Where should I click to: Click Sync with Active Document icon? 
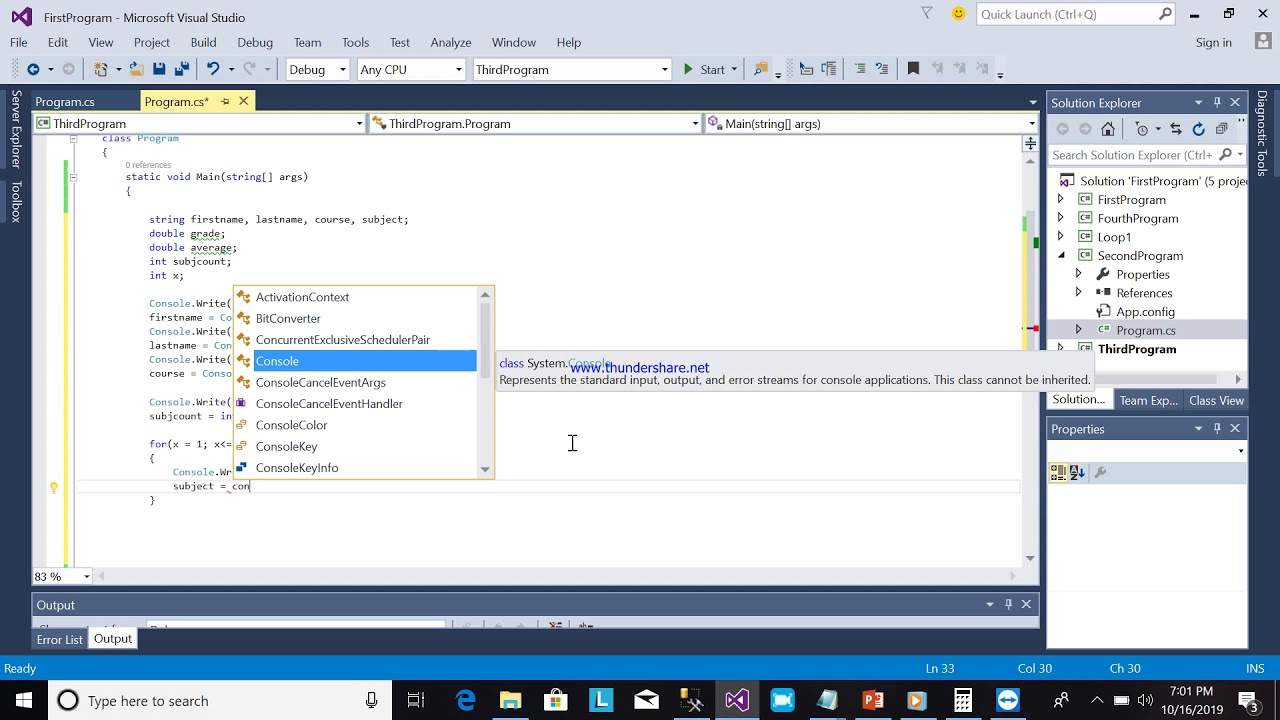[x=1175, y=129]
